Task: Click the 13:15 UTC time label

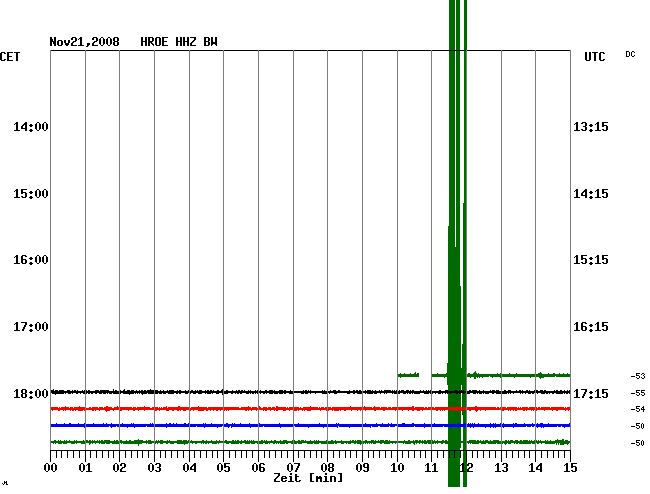Action: [x=591, y=127]
